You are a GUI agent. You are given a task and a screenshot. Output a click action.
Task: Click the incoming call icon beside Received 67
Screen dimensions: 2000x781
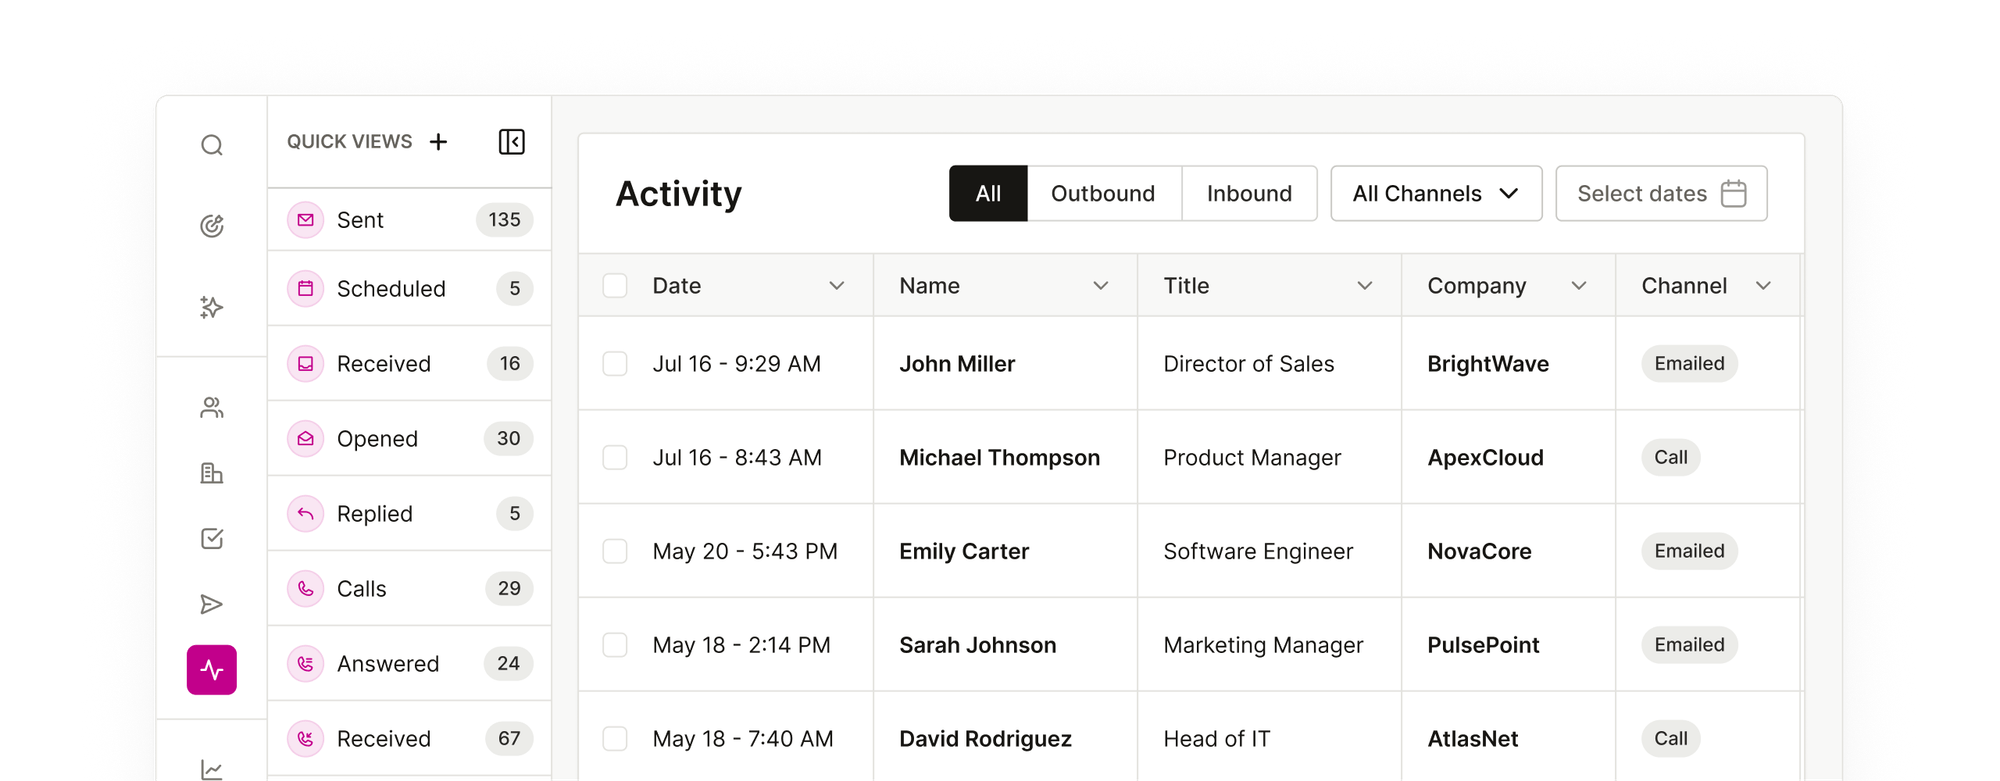tap(305, 738)
